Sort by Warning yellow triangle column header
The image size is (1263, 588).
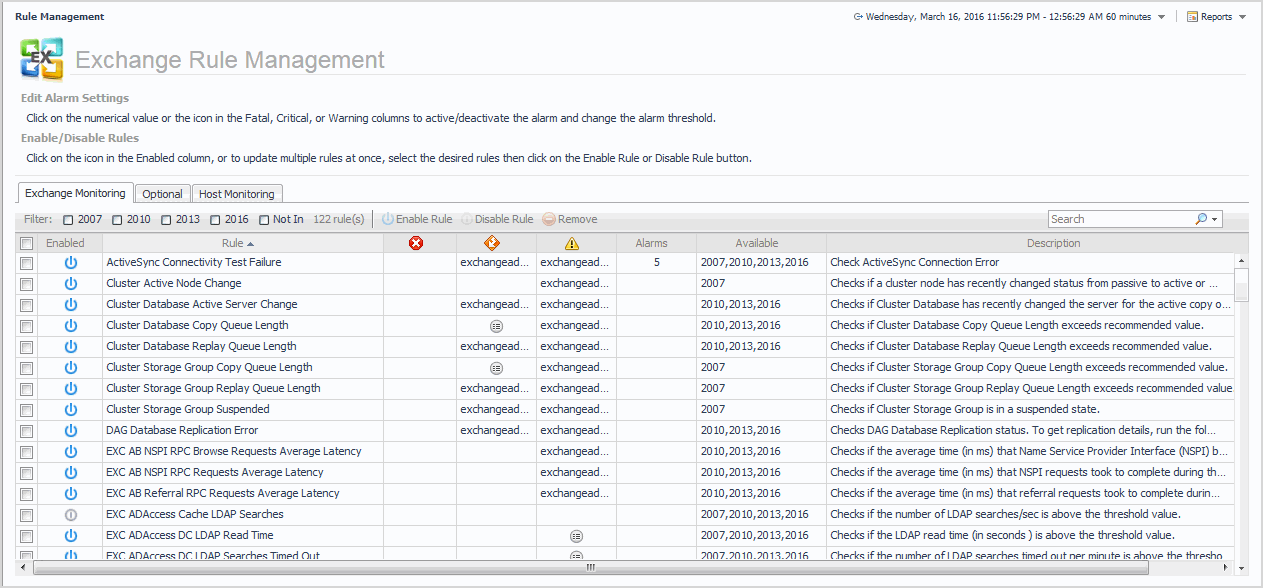point(572,243)
